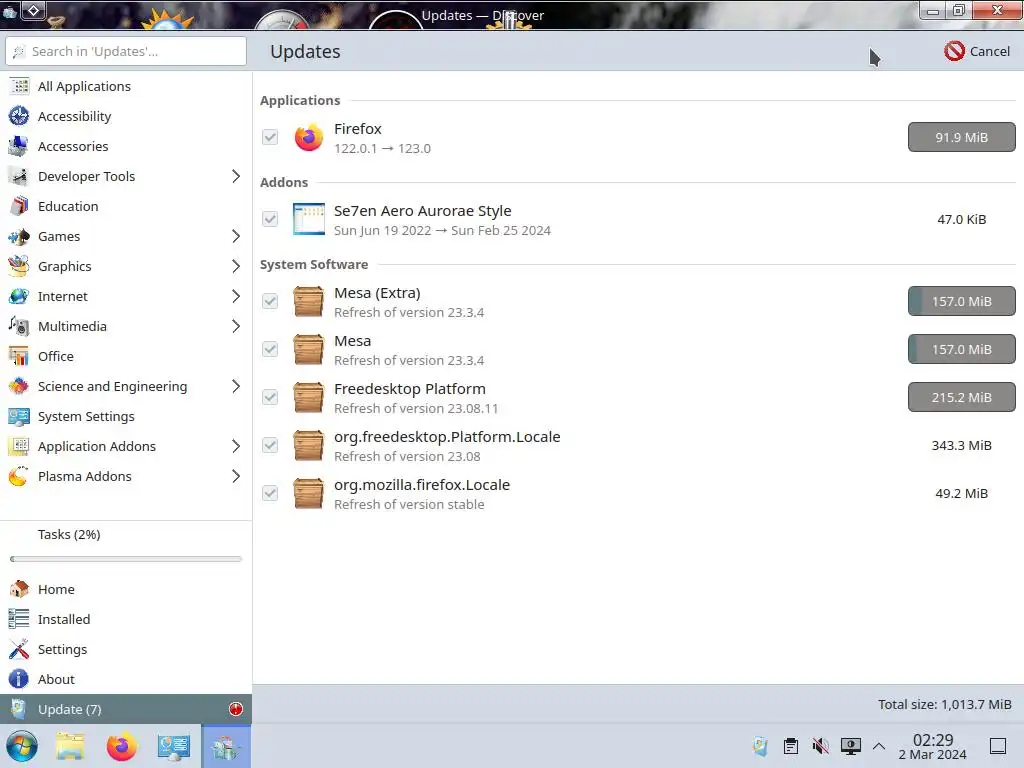Expand the Games subcategories arrow
Image resolution: width=1024 pixels, height=768 pixels.
[x=236, y=236]
